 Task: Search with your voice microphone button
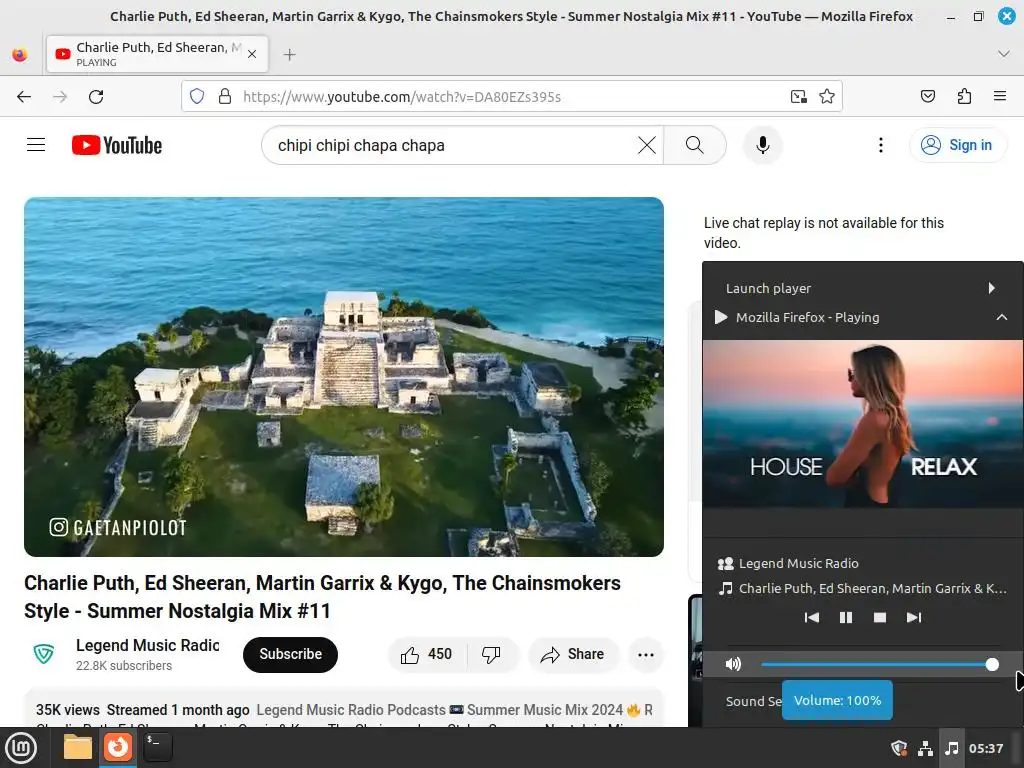click(762, 145)
